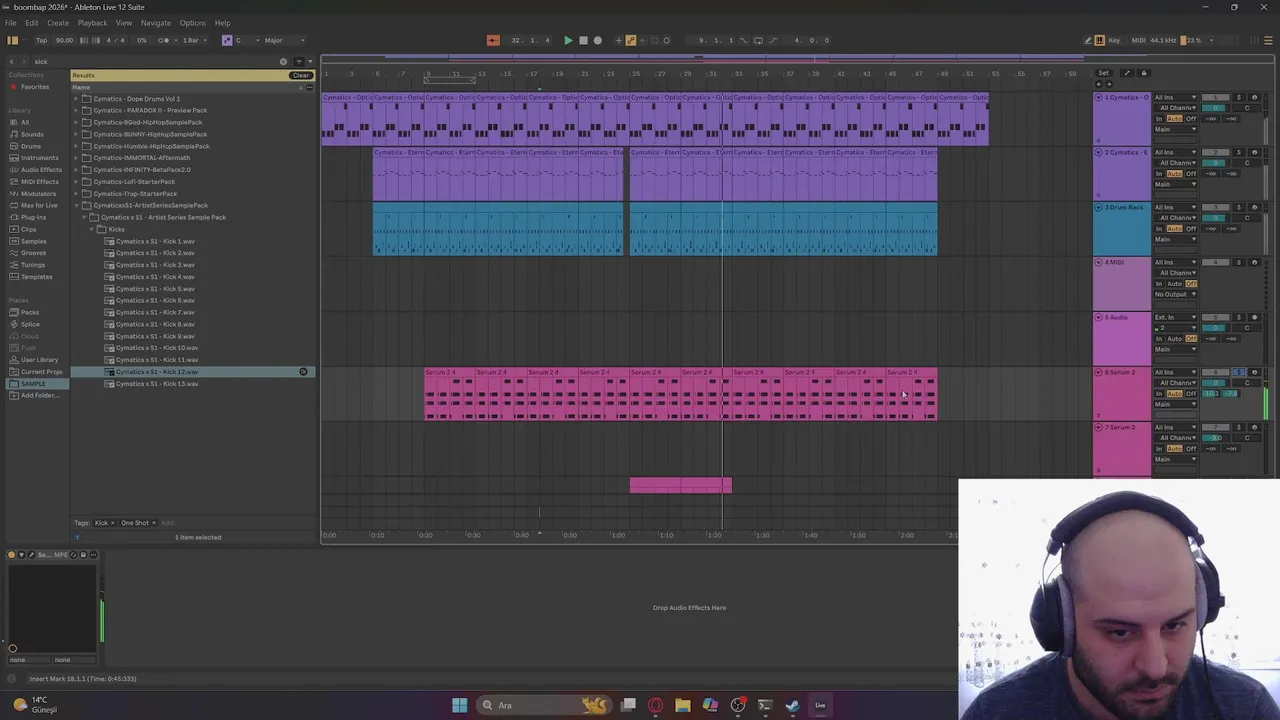Open Plug-Ins category in browser

[33, 217]
